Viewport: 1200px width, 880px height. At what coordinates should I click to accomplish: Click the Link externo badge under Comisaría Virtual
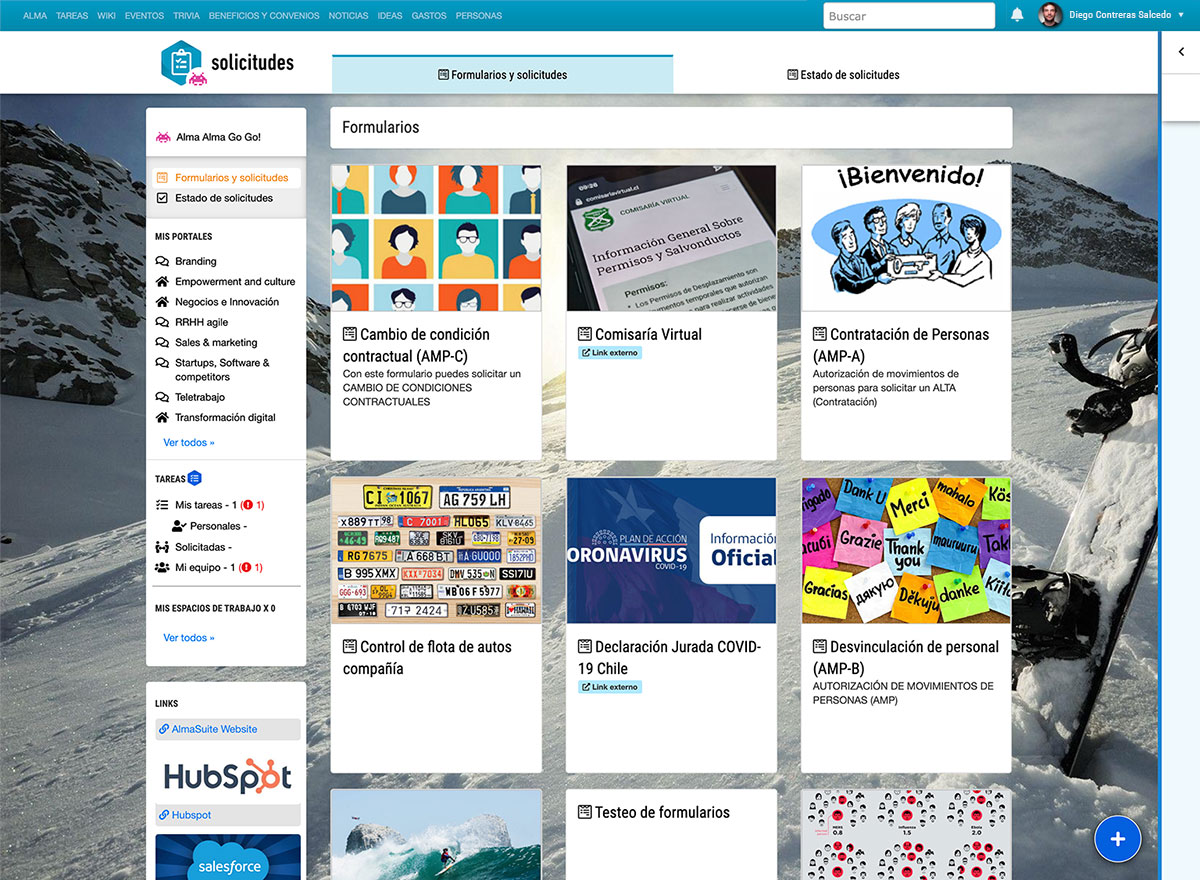pyautogui.click(x=609, y=353)
